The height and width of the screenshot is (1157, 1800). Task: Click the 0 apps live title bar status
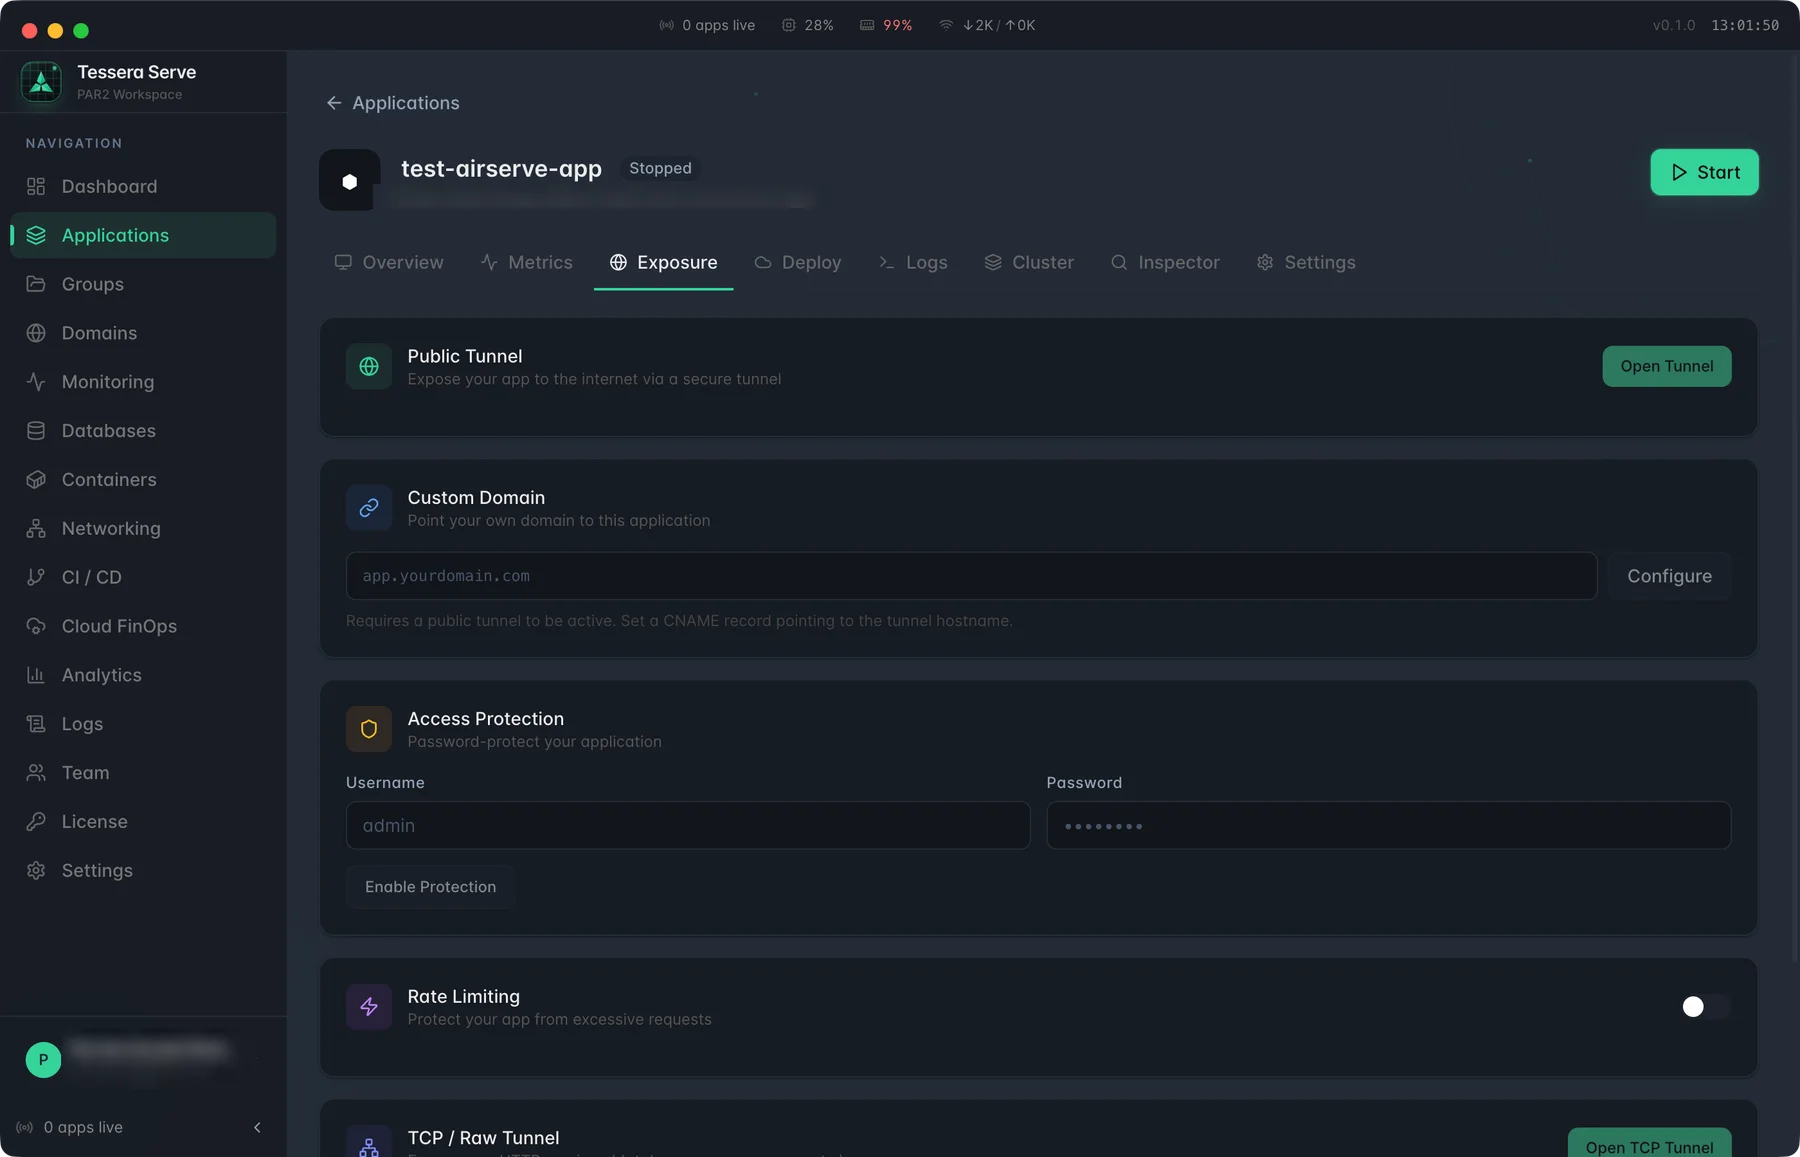(x=707, y=25)
